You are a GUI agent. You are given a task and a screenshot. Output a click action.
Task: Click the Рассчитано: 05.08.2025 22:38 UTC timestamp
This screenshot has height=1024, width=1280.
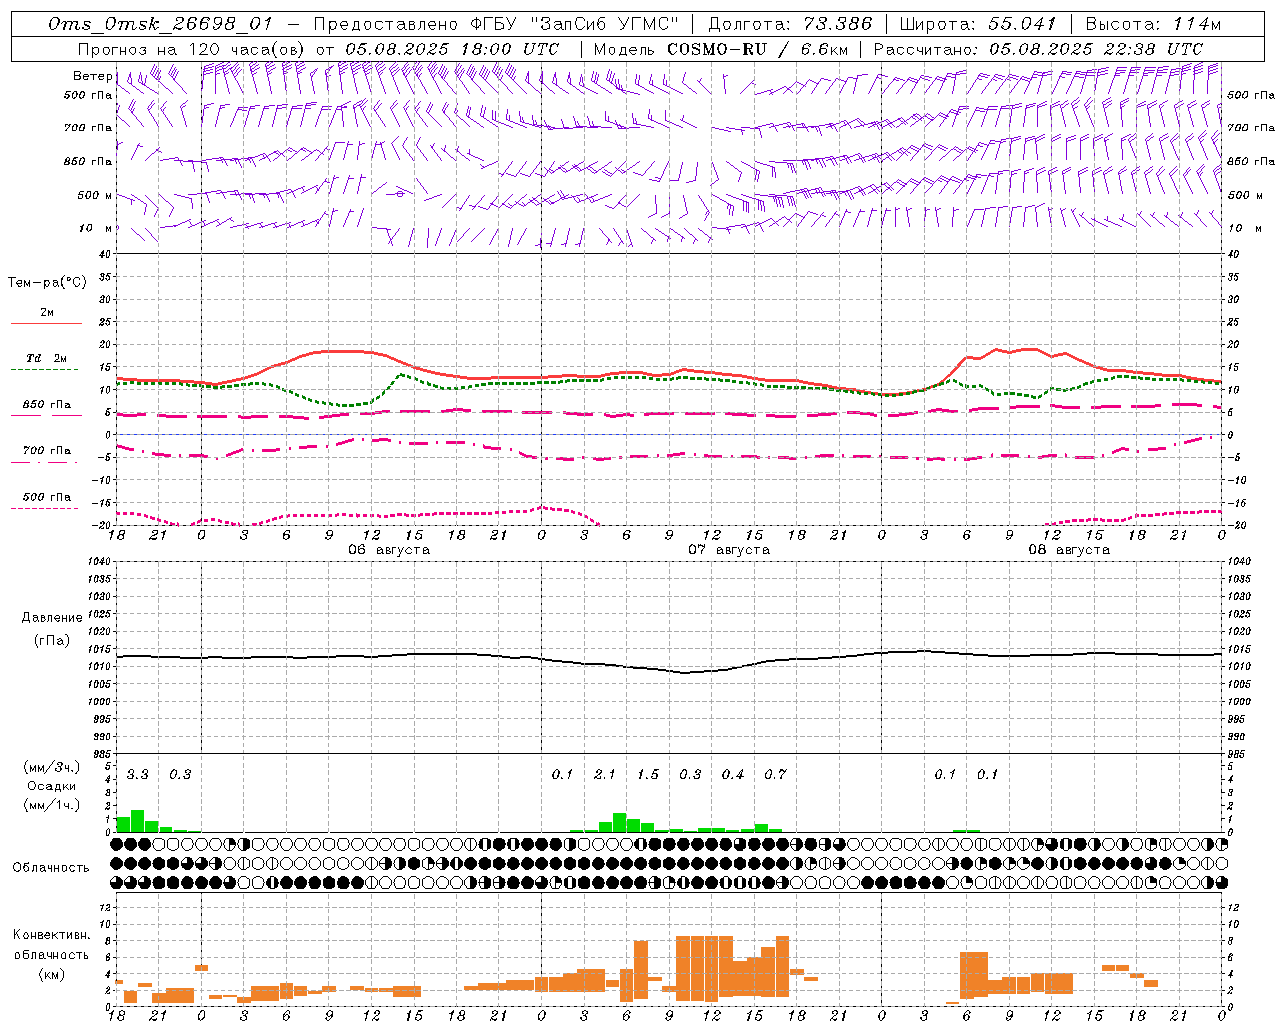(x=1038, y=49)
